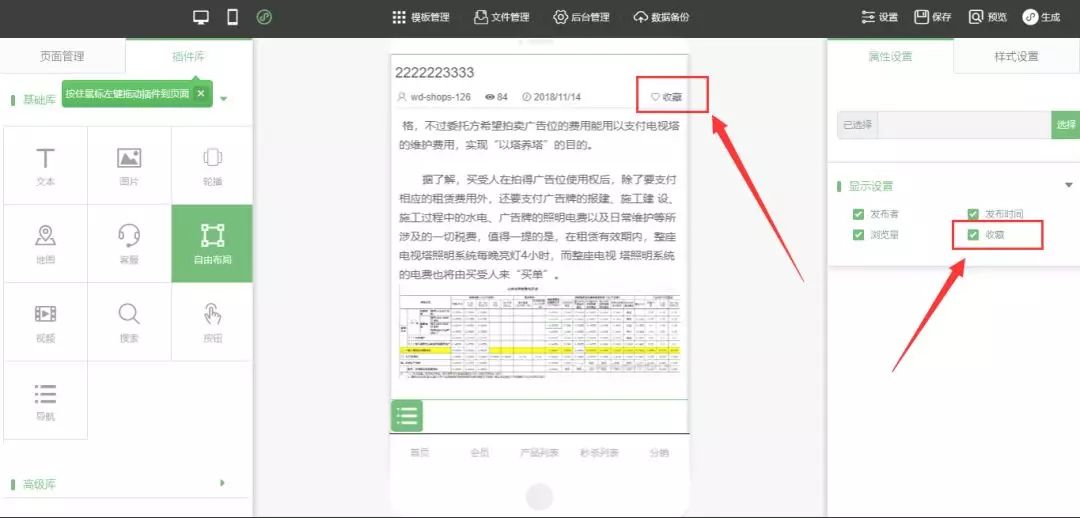Select the 自由布局 free layout plugin
1080x518 pixels.
coord(212,244)
